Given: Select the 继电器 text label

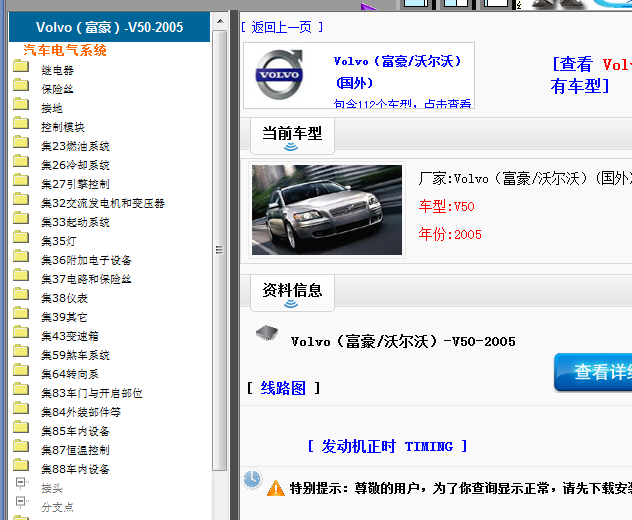Looking at the screenshot, I should (x=57, y=71).
